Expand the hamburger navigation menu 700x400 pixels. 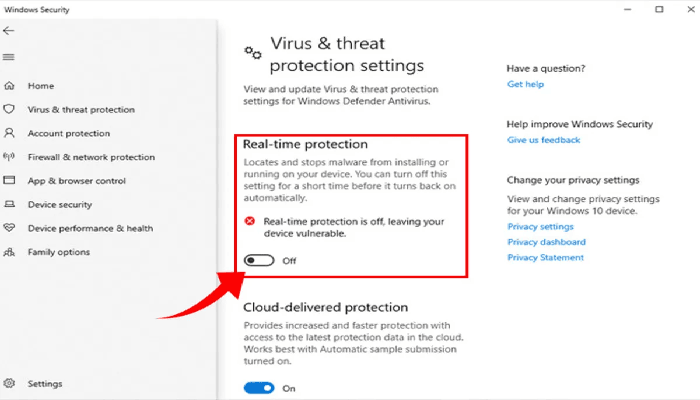[x=9, y=57]
